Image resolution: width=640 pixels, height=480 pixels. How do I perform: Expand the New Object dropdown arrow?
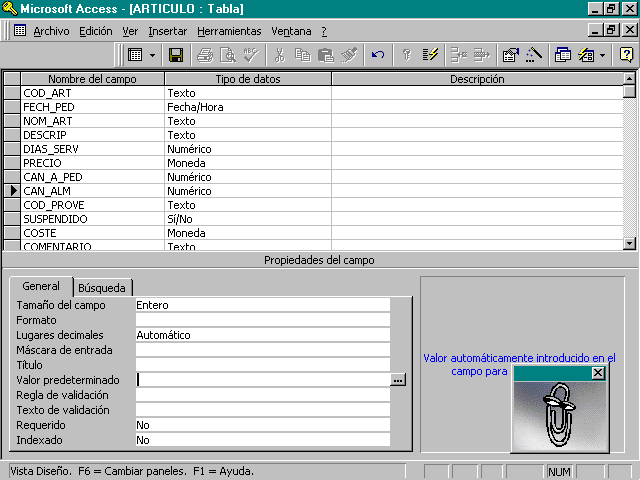pyautogui.click(x=603, y=55)
